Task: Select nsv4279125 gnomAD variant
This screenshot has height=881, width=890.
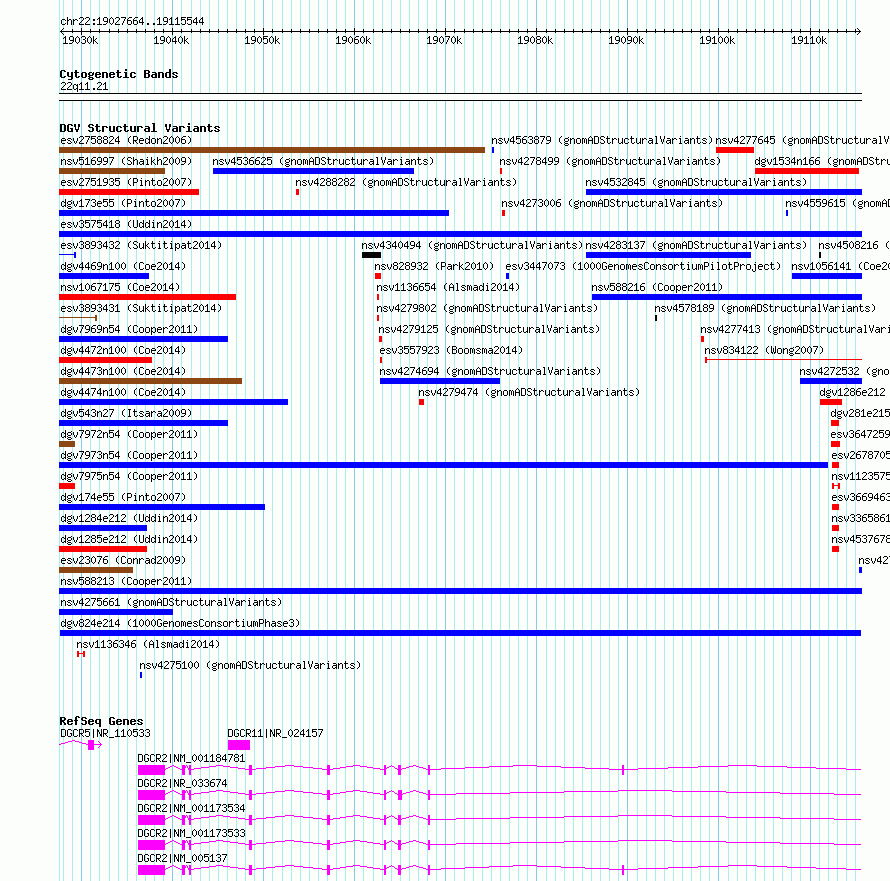Action: point(489,329)
